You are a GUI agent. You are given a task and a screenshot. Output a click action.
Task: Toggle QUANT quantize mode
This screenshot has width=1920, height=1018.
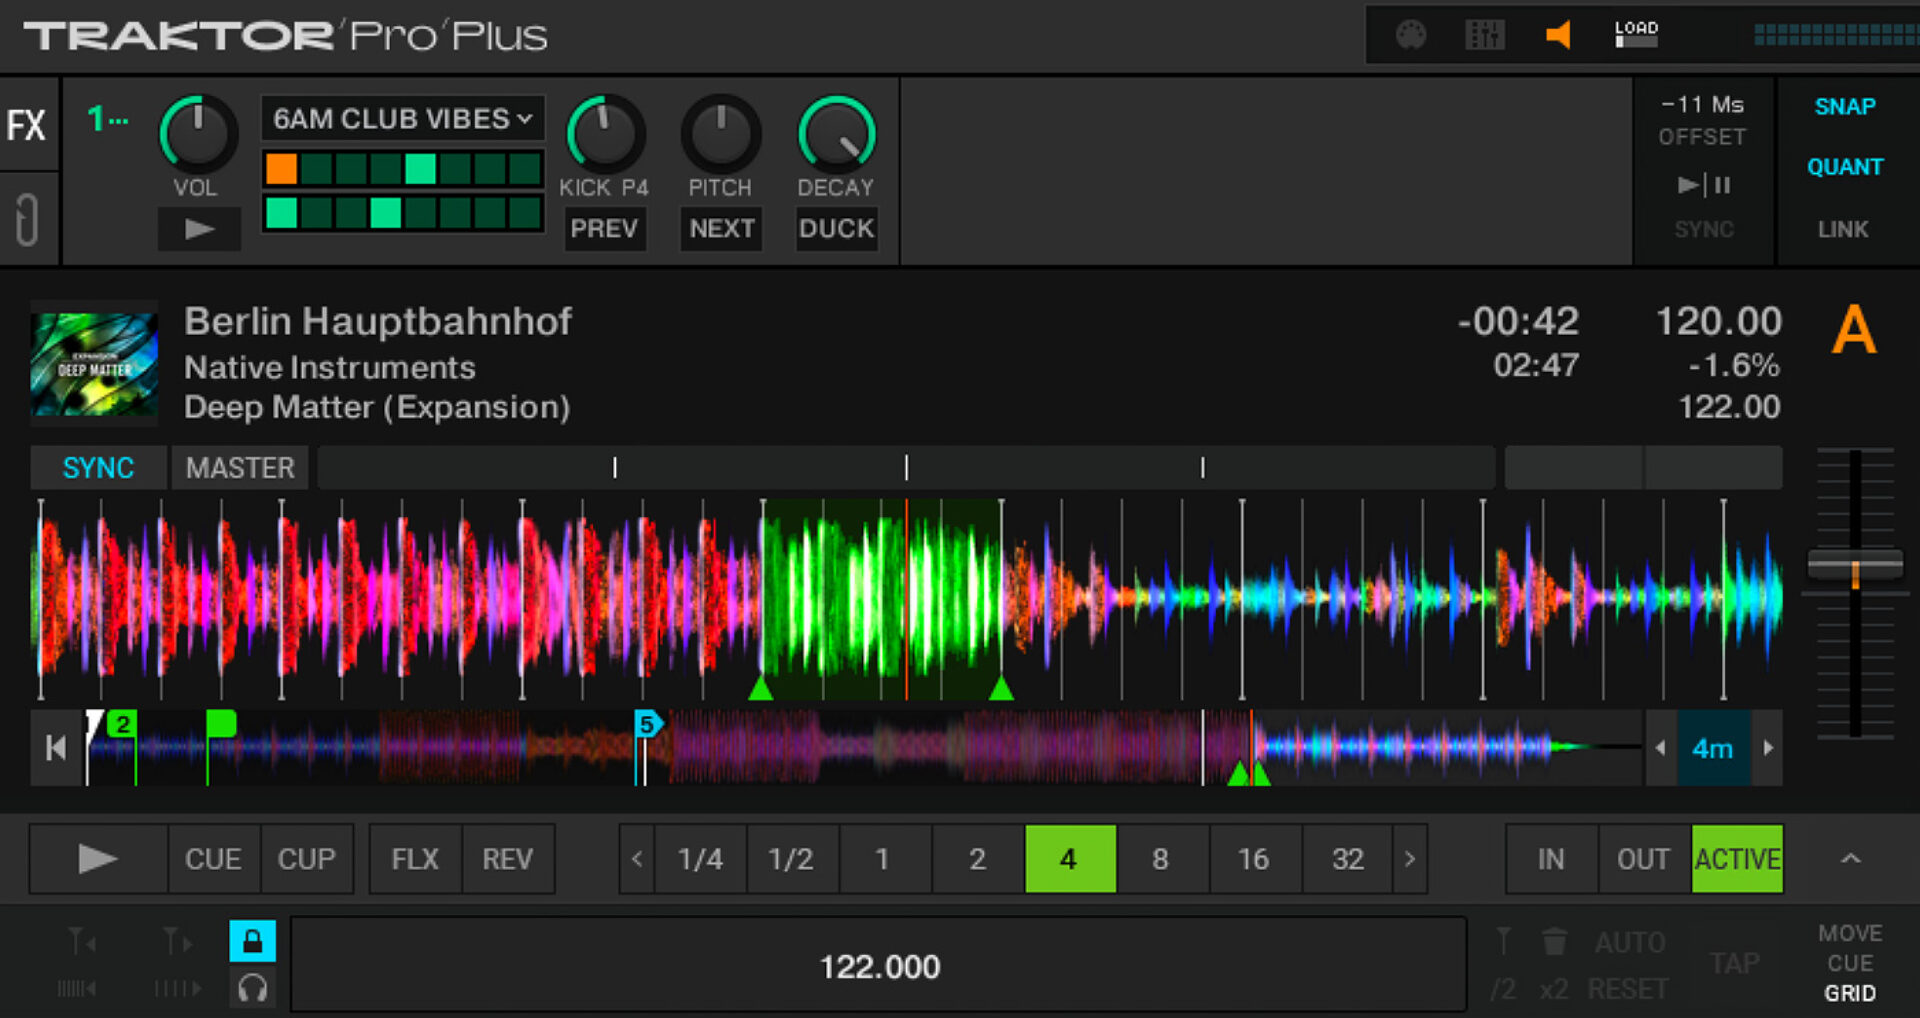[x=1845, y=167]
